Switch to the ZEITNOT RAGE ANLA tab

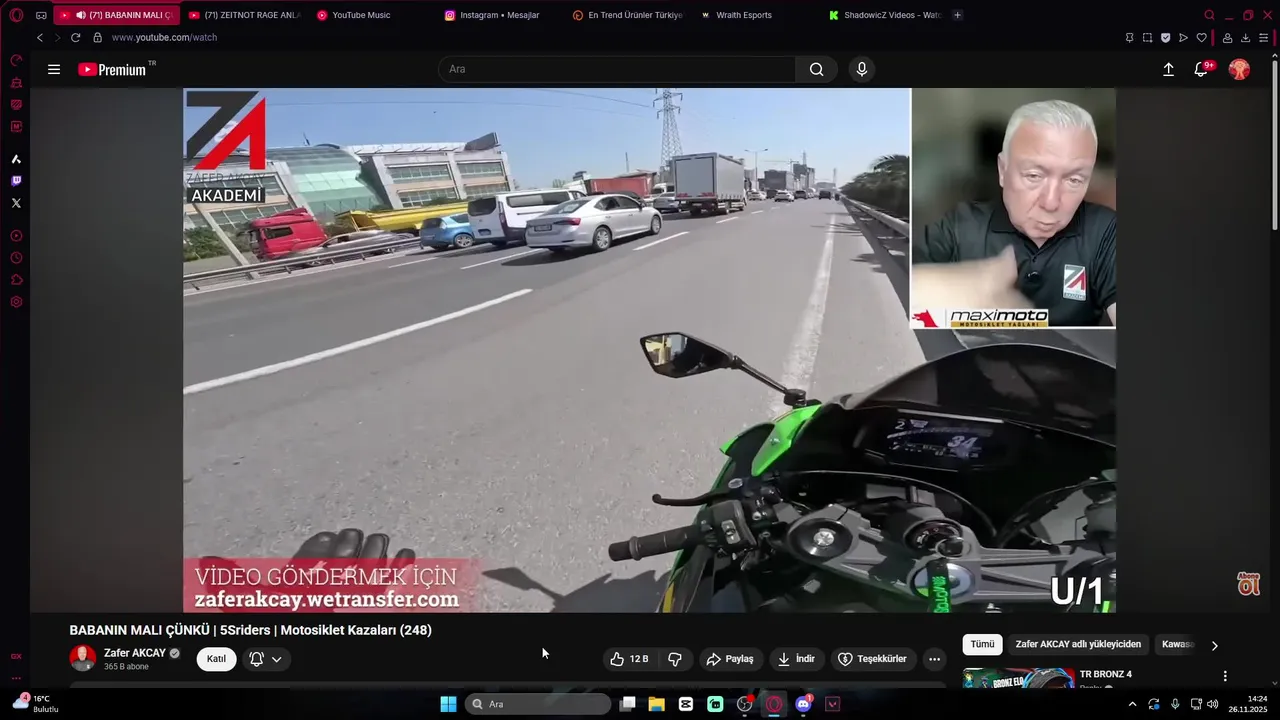pyautogui.click(x=245, y=15)
